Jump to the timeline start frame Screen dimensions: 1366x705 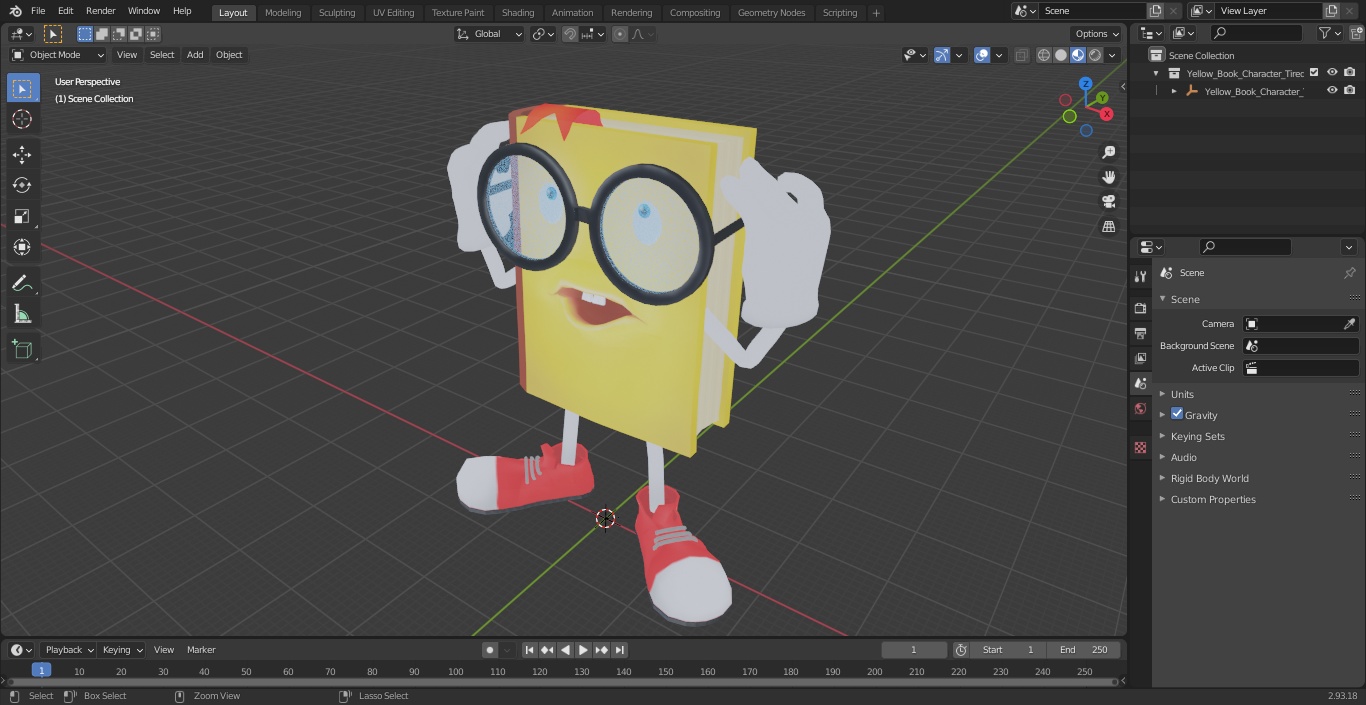530,650
